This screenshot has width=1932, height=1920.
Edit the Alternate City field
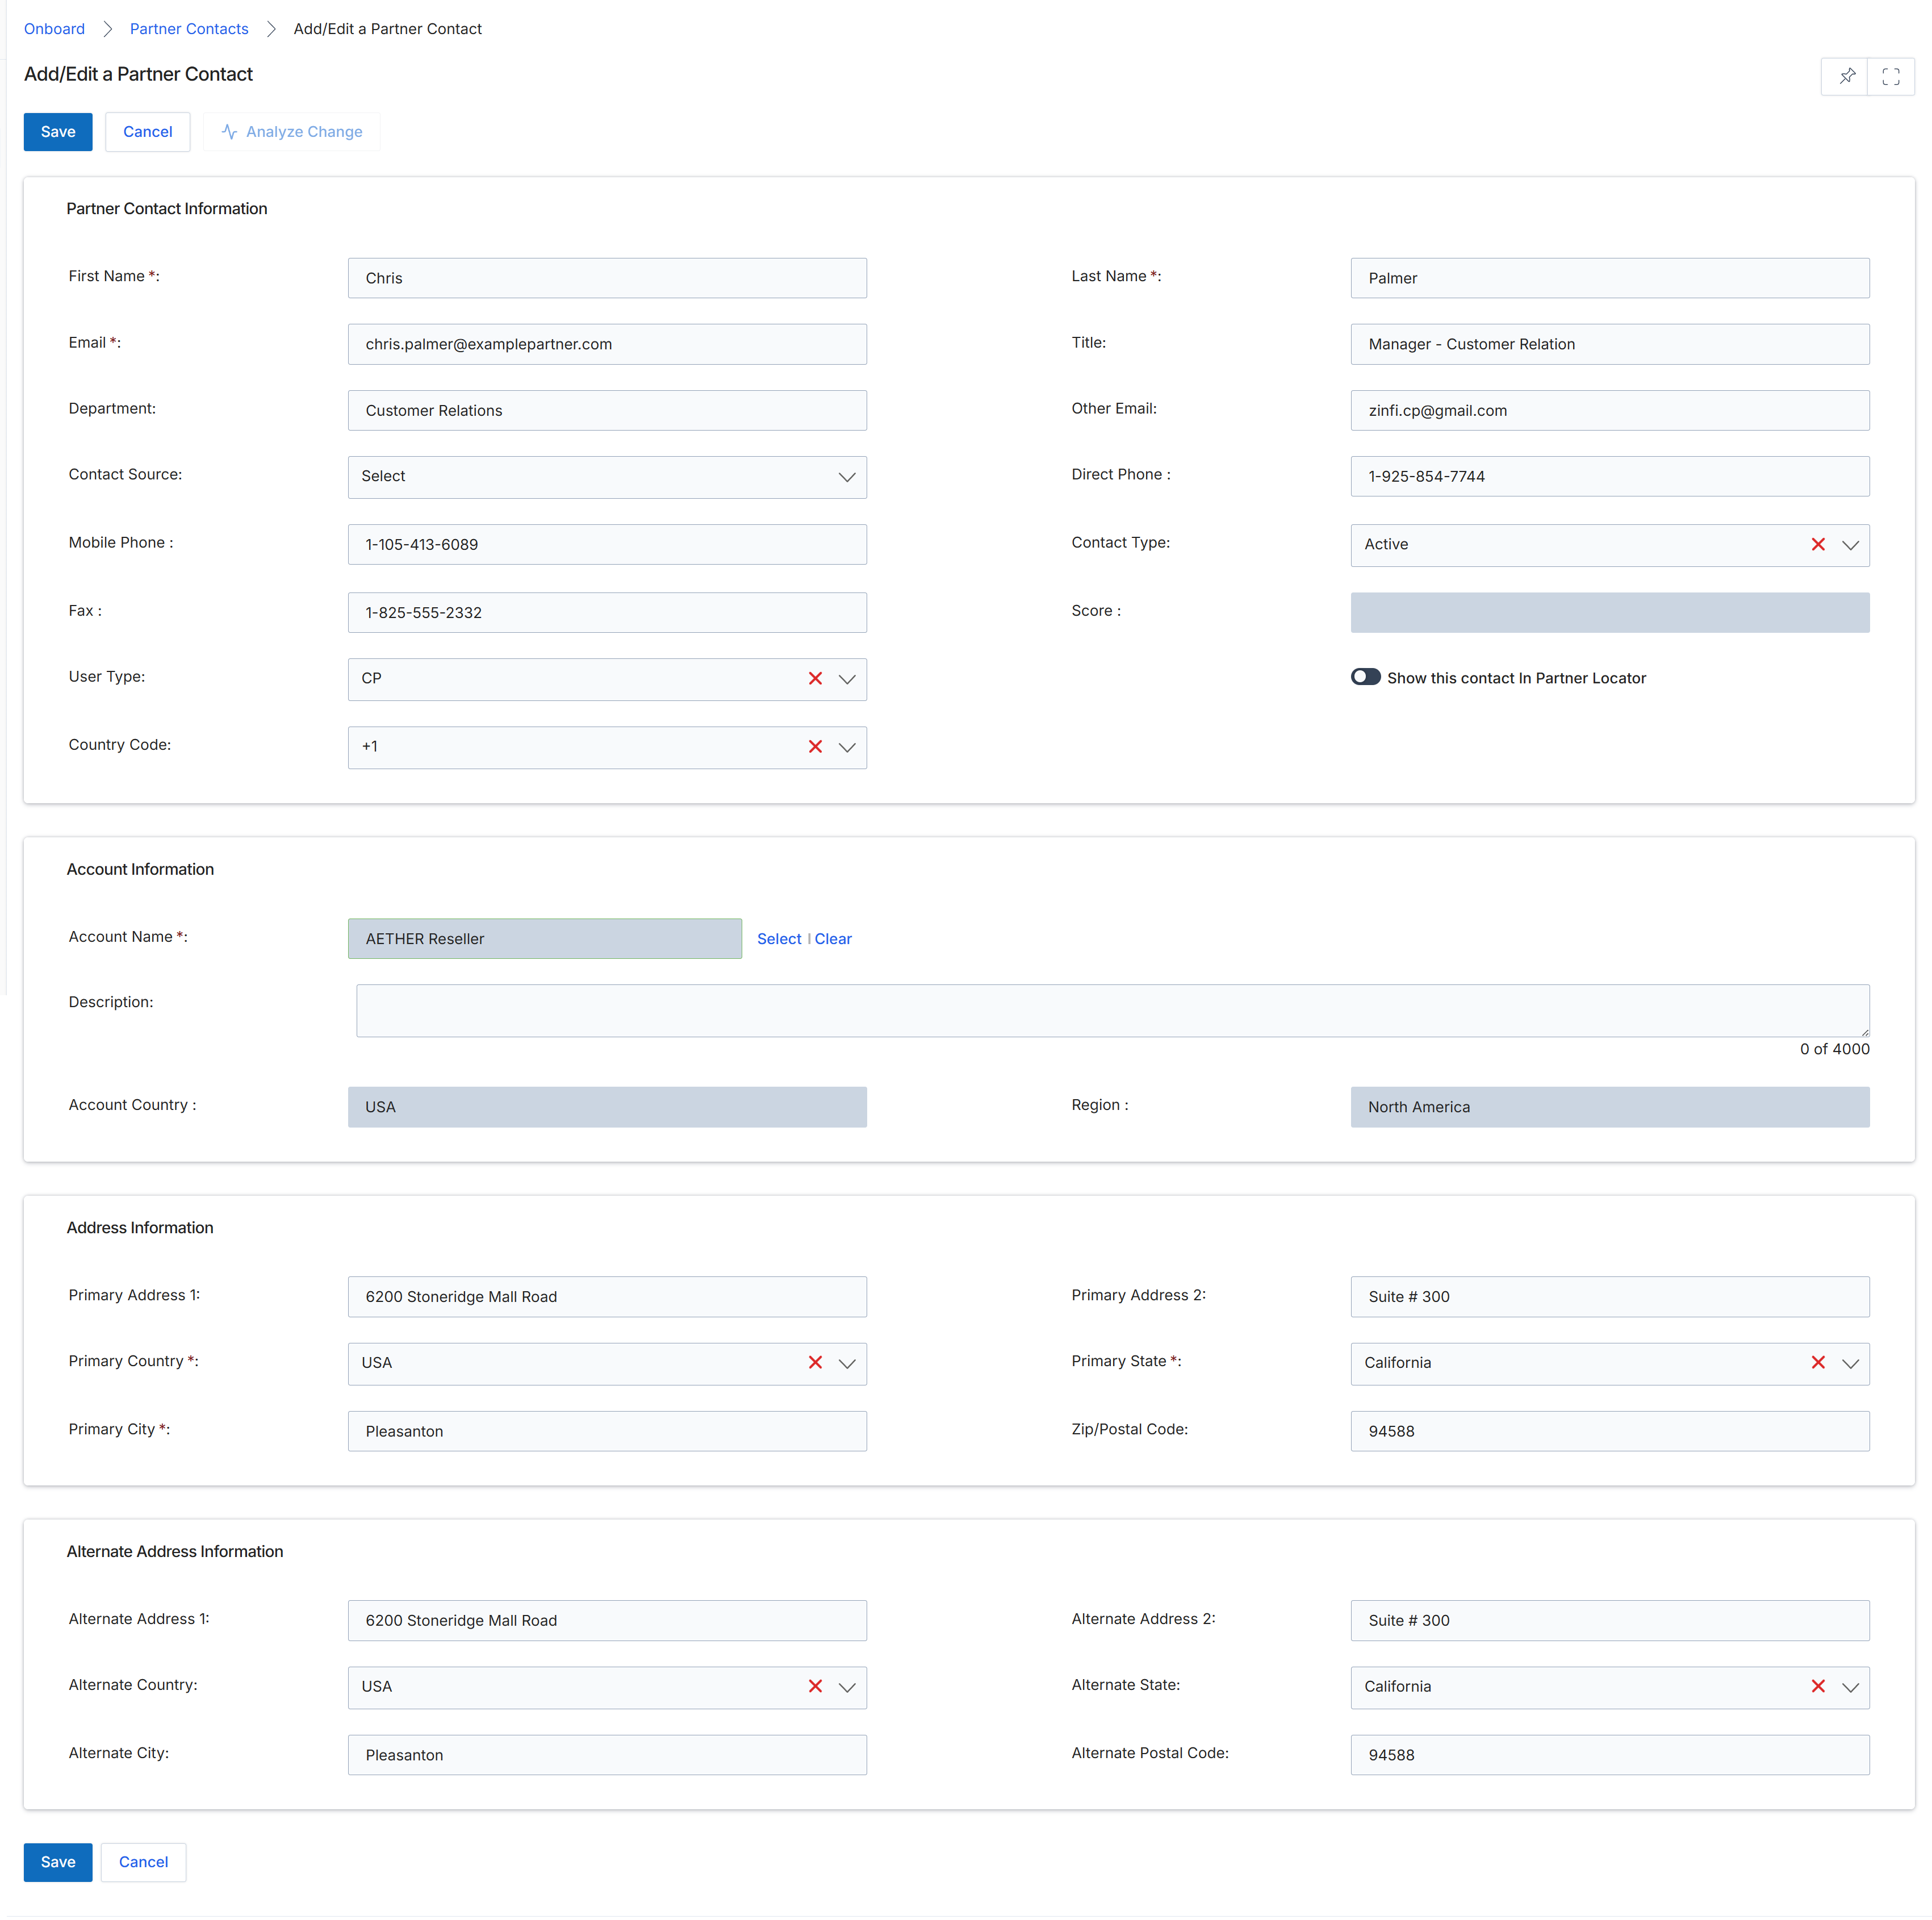[x=607, y=1755]
